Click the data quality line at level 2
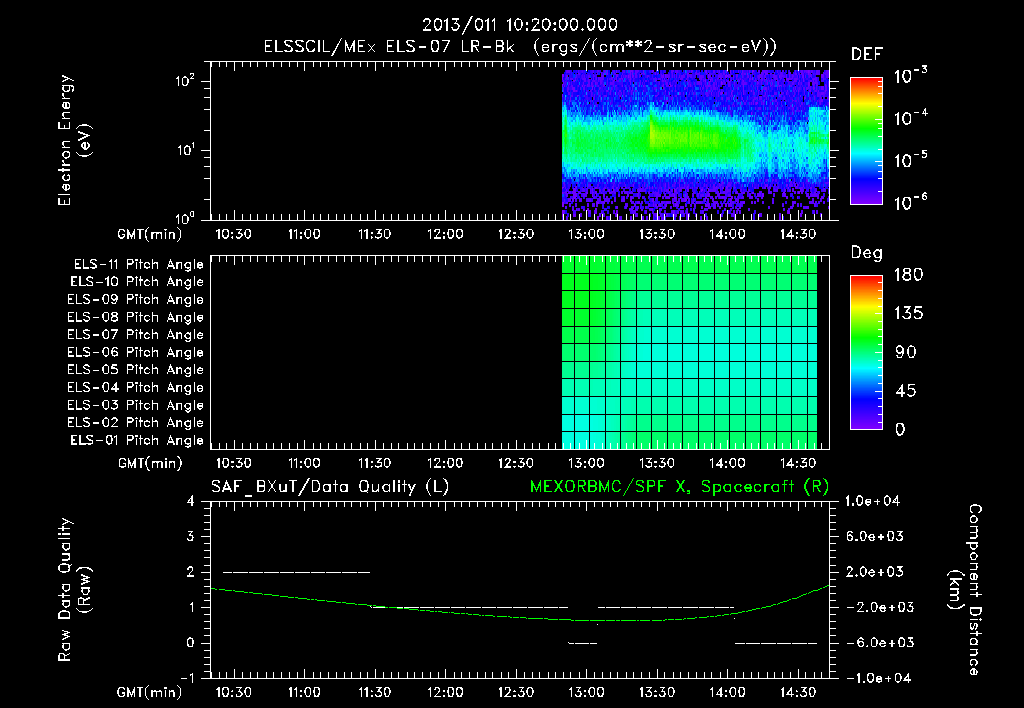The height and width of the screenshot is (708, 1024). click(296, 572)
